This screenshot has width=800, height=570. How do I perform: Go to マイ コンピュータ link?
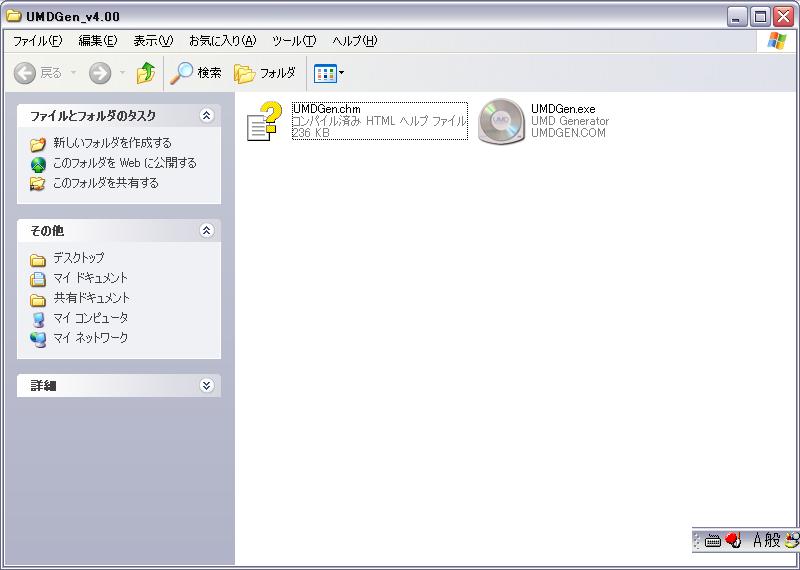(x=90, y=318)
